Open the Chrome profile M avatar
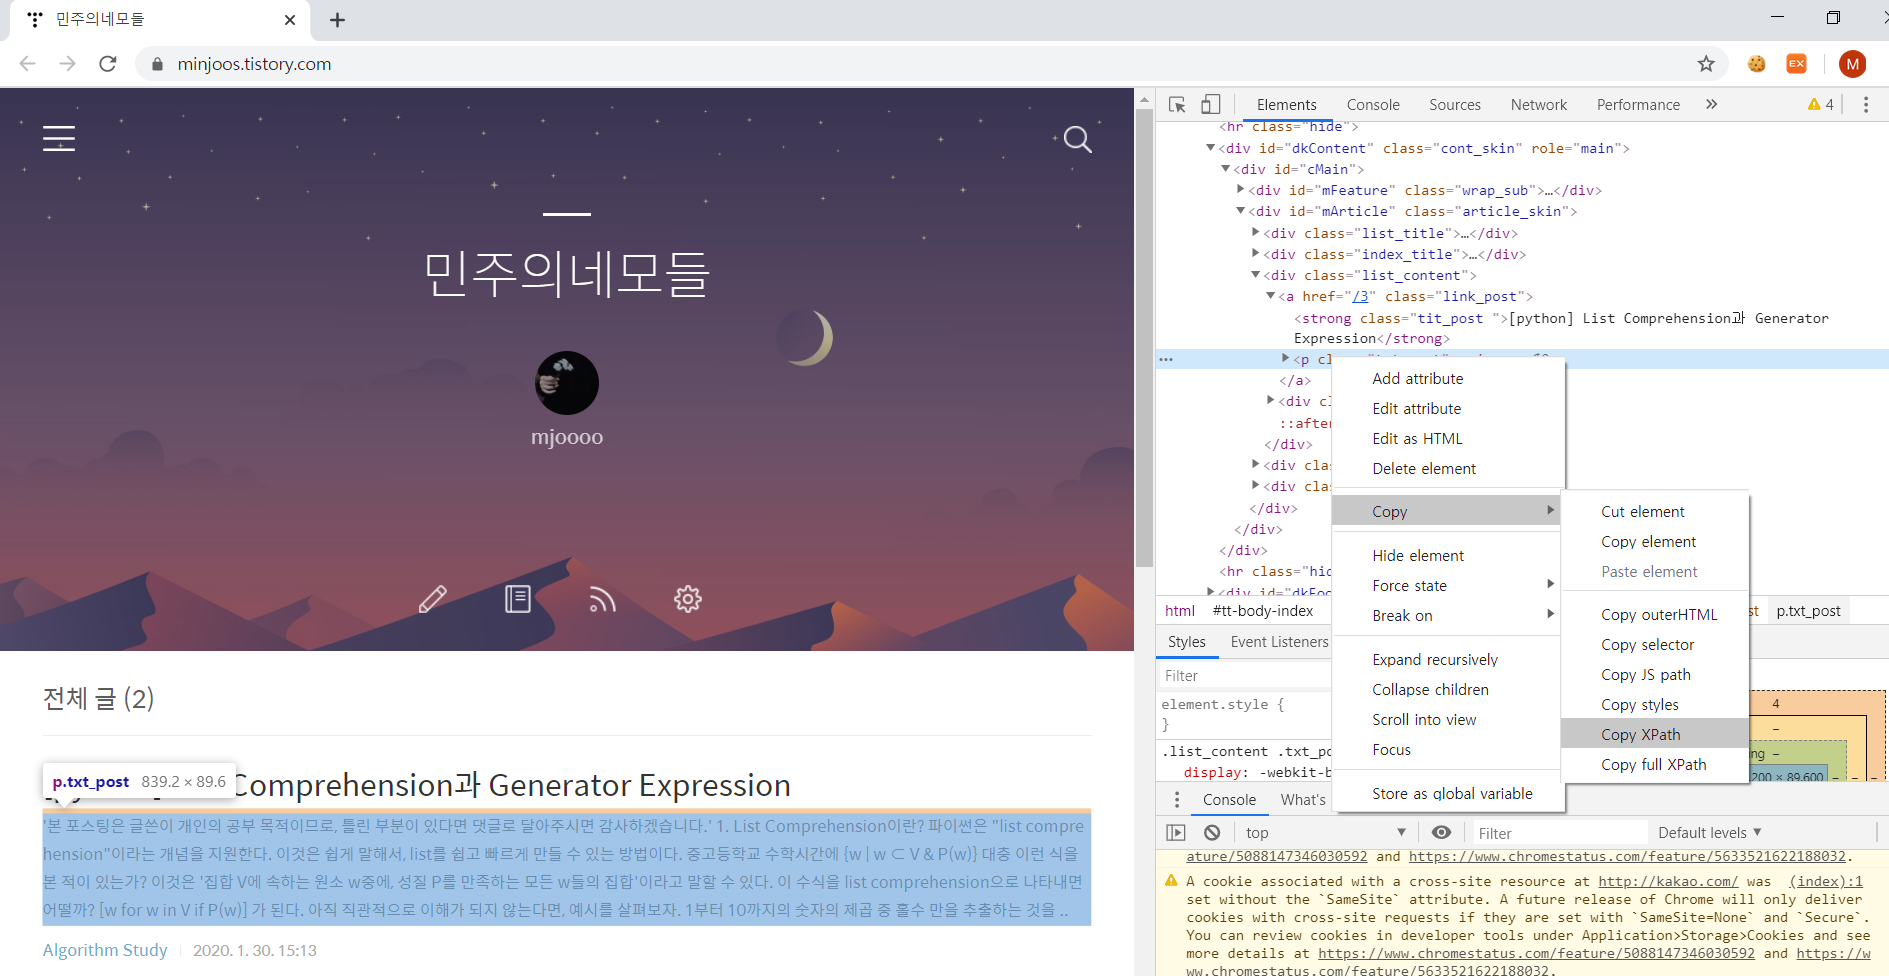Image resolution: width=1889 pixels, height=976 pixels. tap(1852, 64)
